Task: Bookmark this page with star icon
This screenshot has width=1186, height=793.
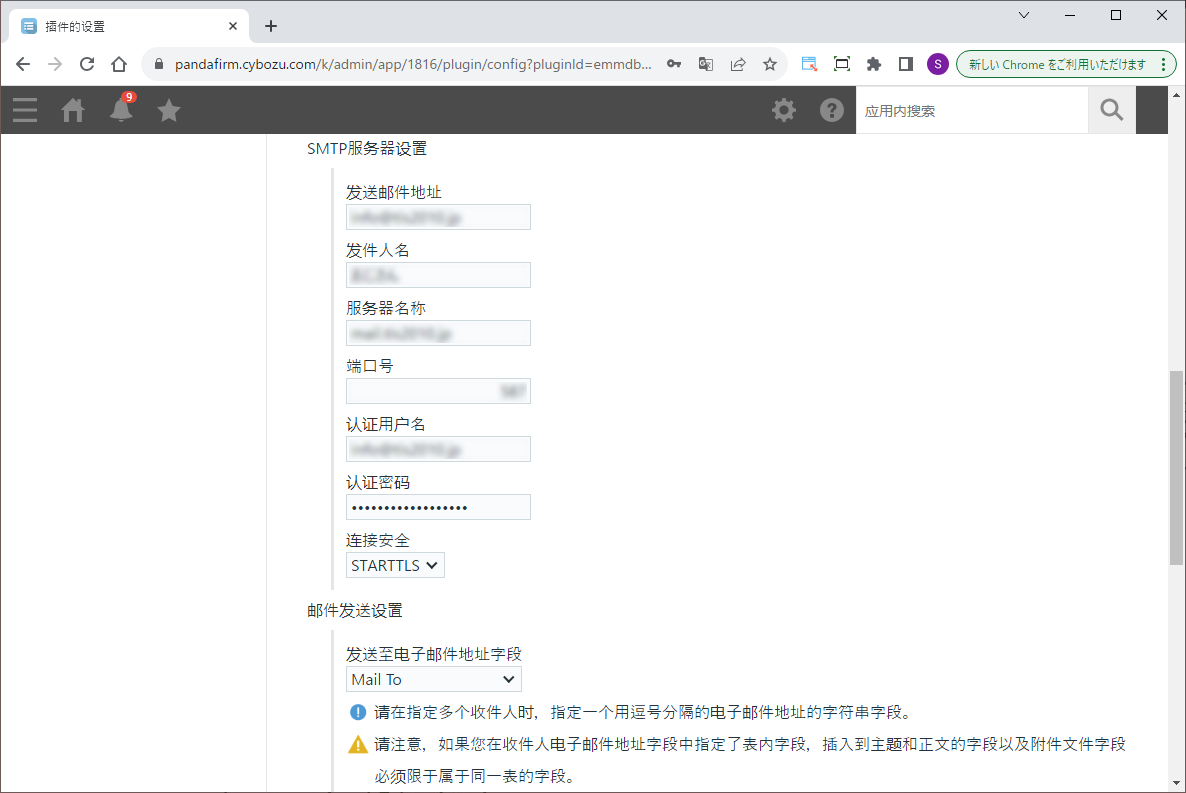Action: (770, 64)
